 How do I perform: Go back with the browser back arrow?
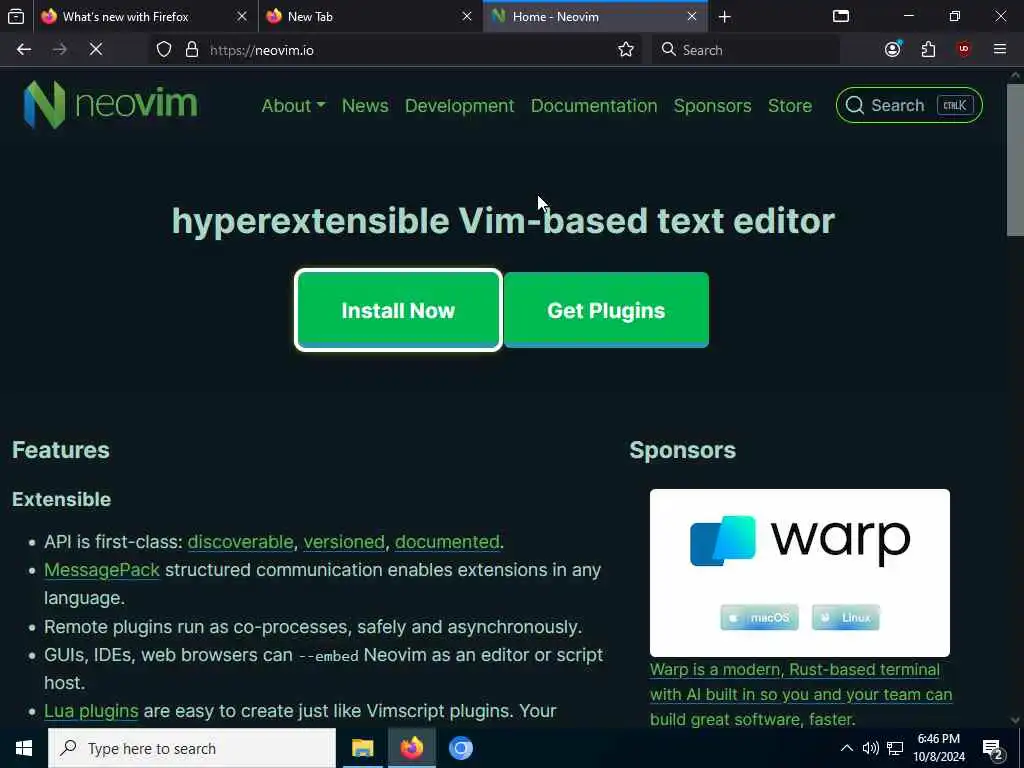(24, 50)
